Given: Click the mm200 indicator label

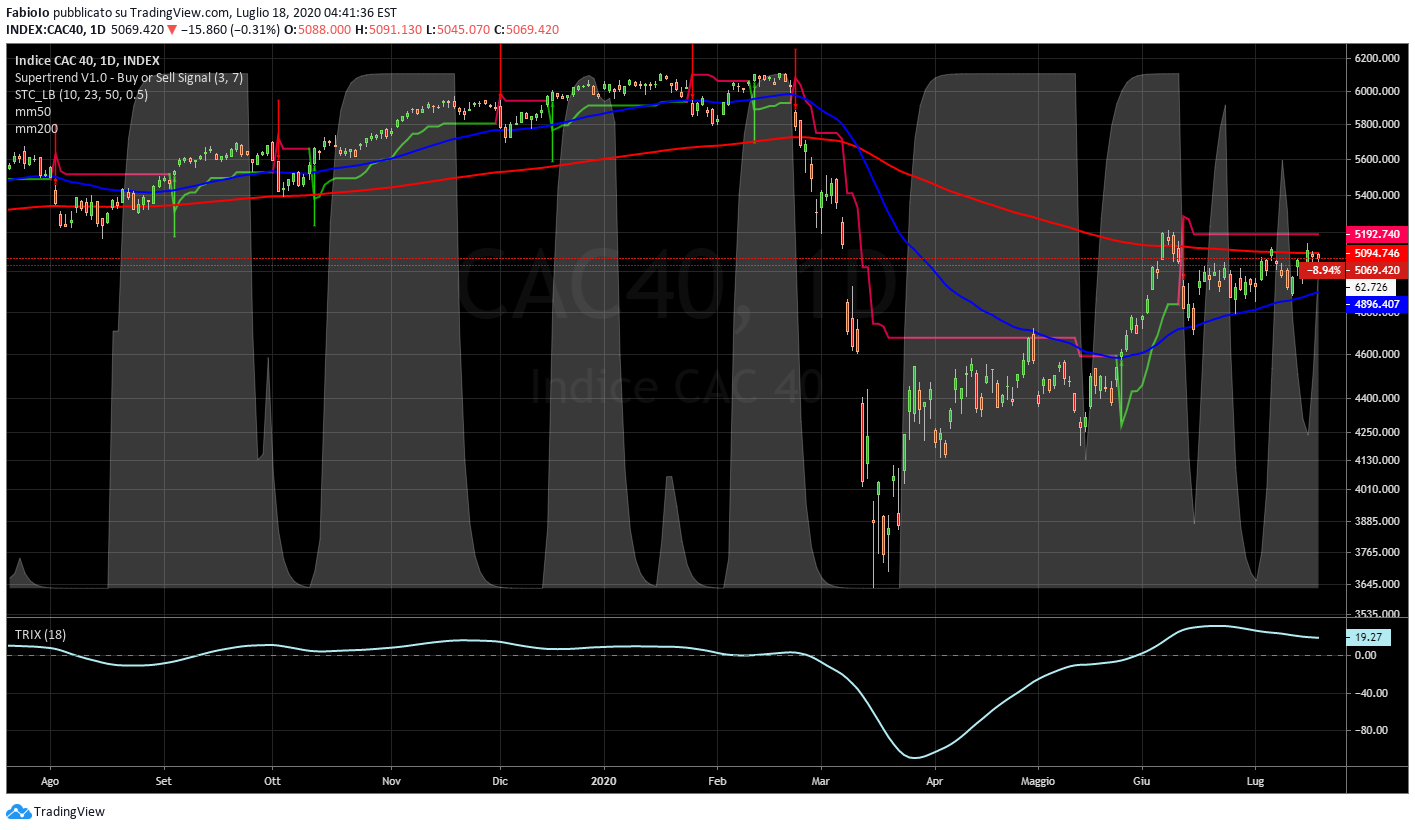Looking at the screenshot, I should click(x=36, y=129).
